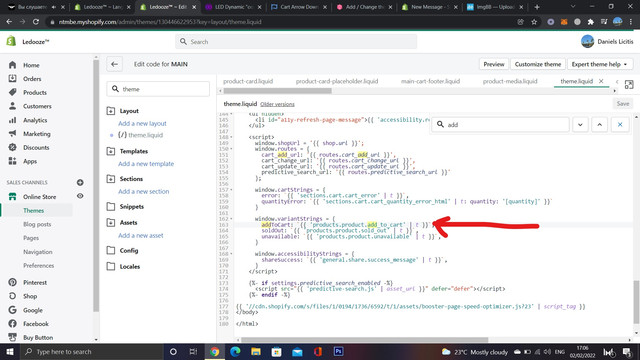Open the Buy Button channel
This screenshot has width=640, height=360.
38,338
